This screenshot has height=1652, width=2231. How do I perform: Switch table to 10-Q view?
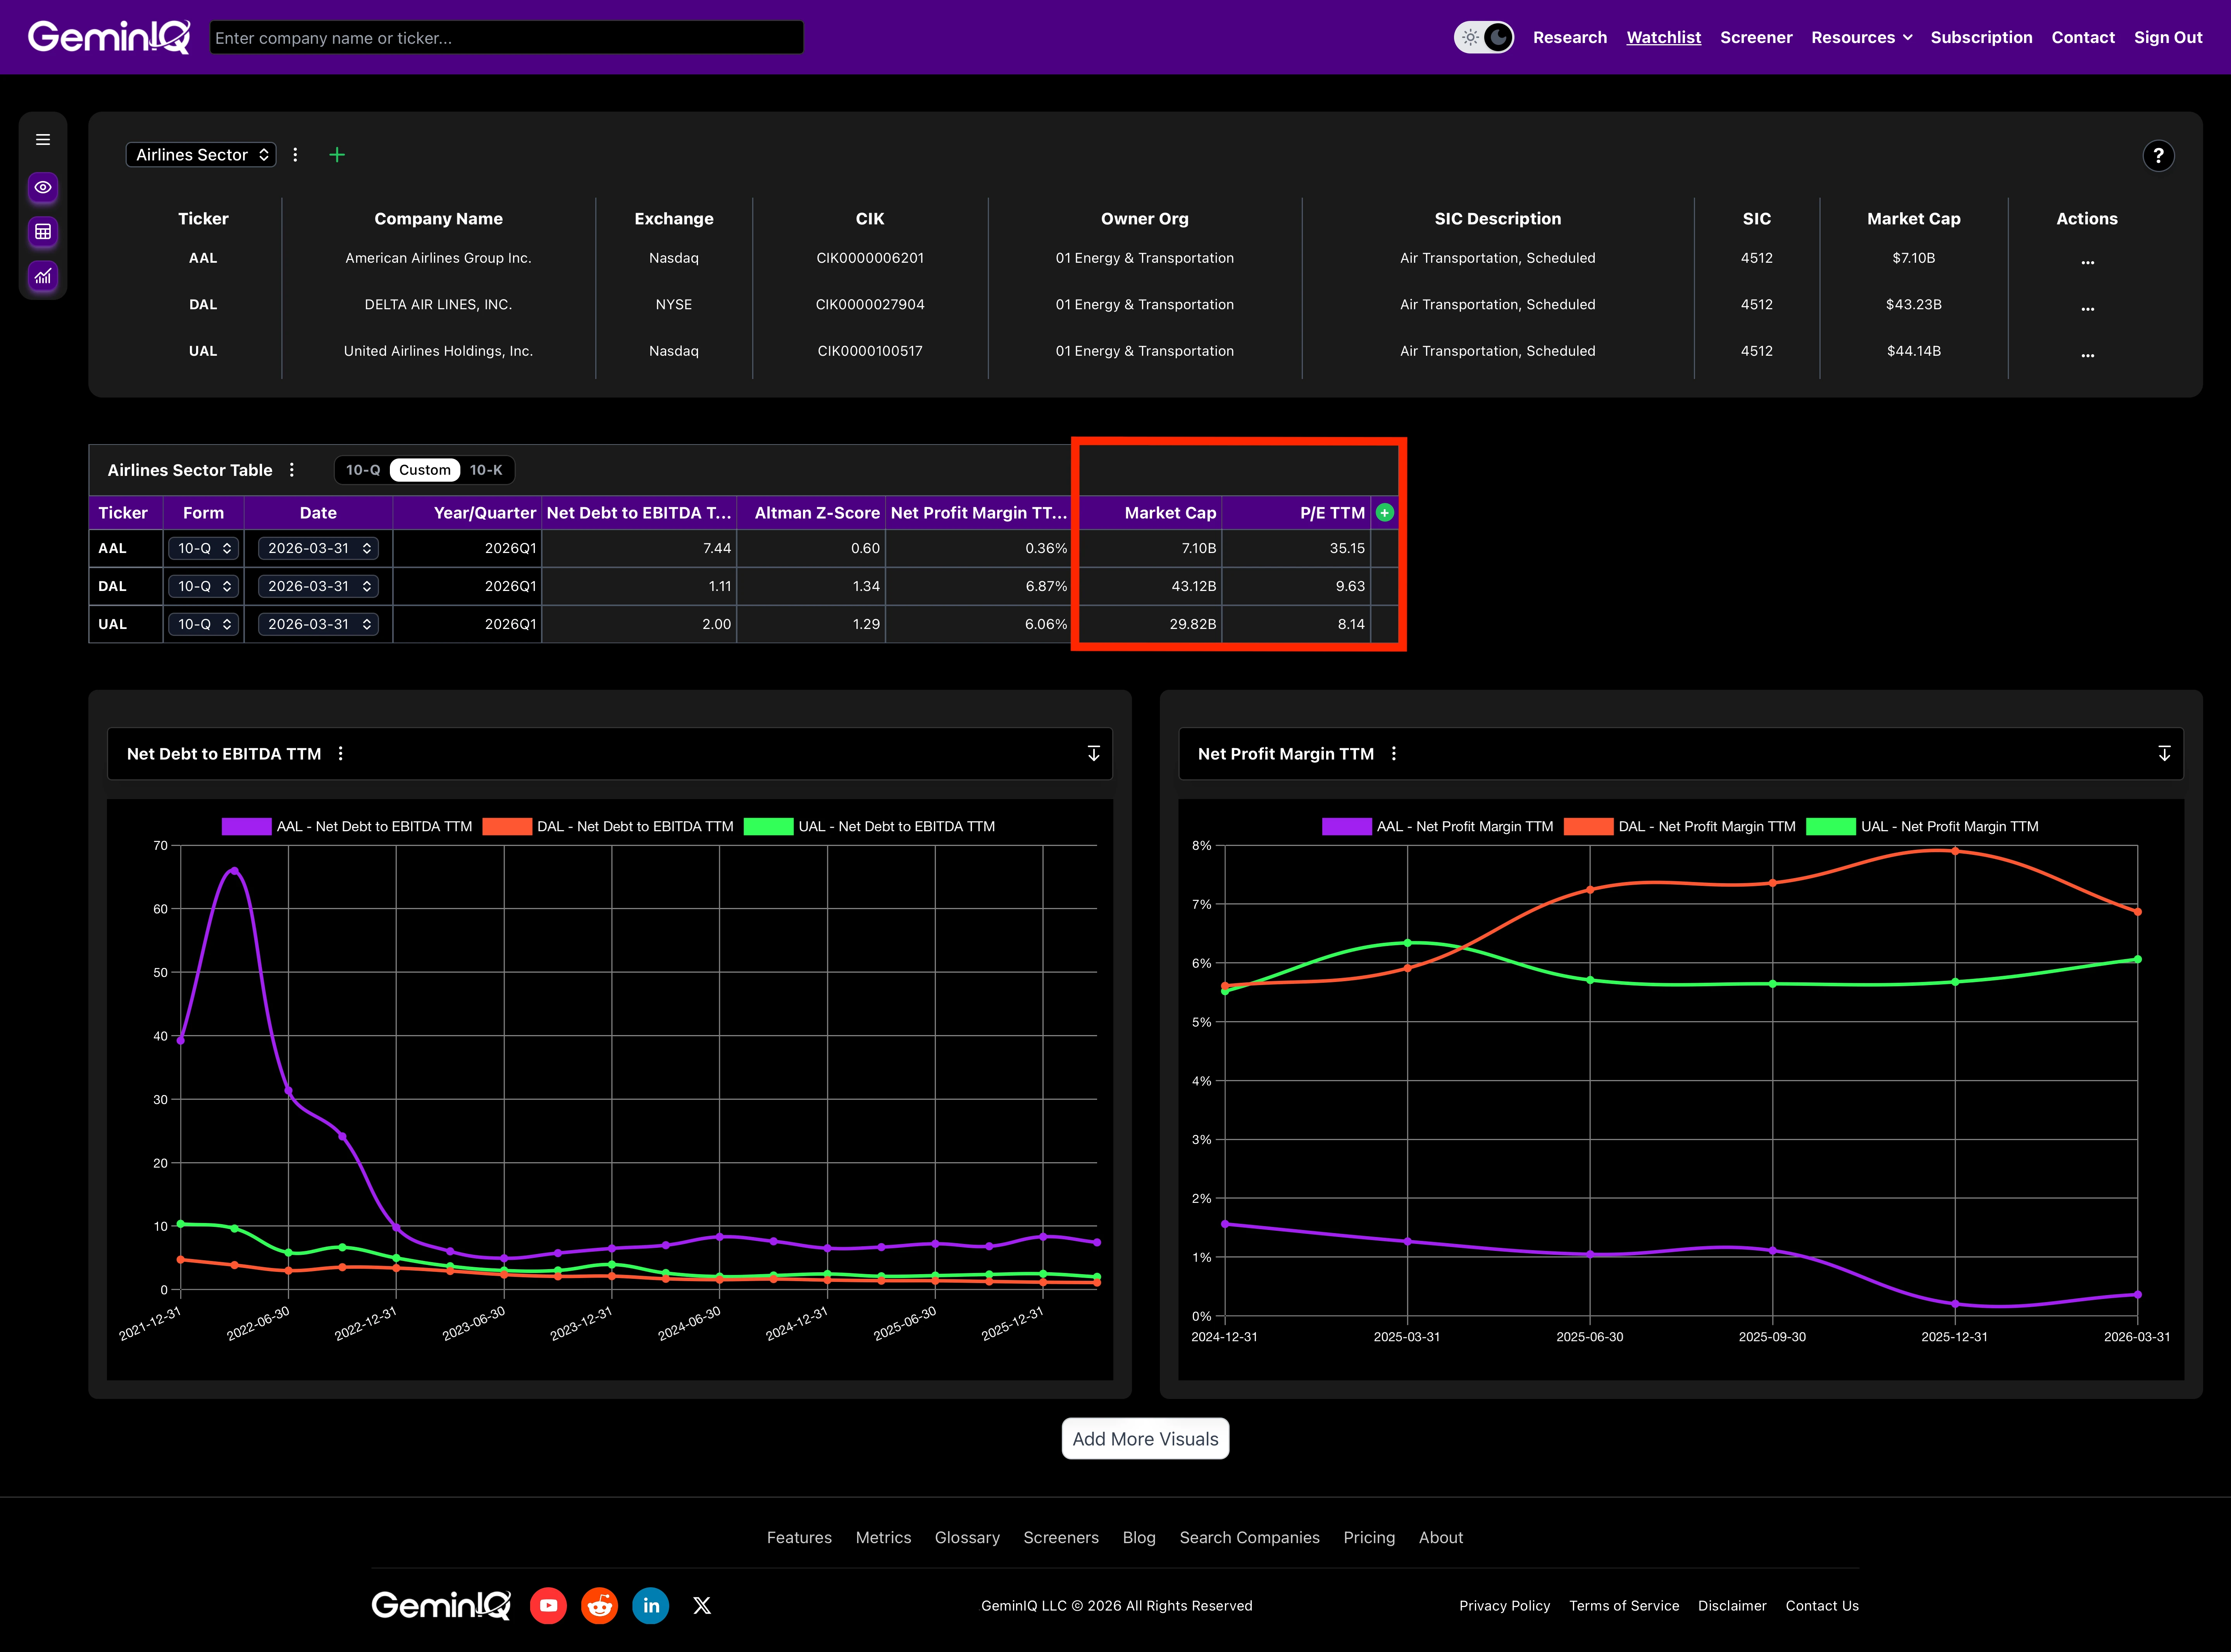coord(363,470)
